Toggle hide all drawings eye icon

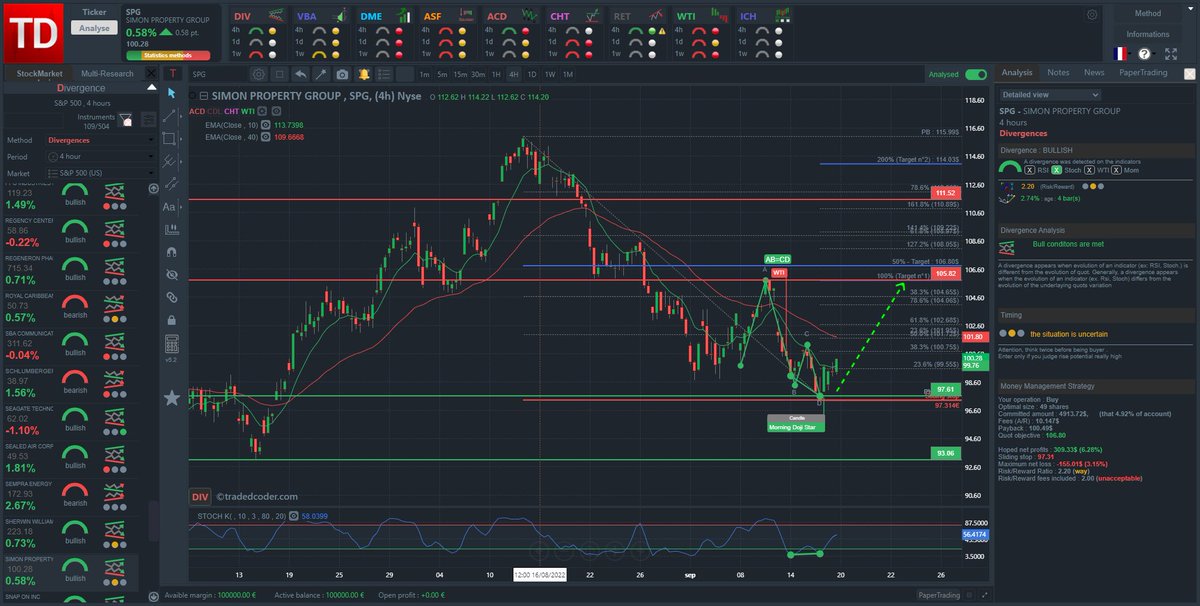pos(172,273)
